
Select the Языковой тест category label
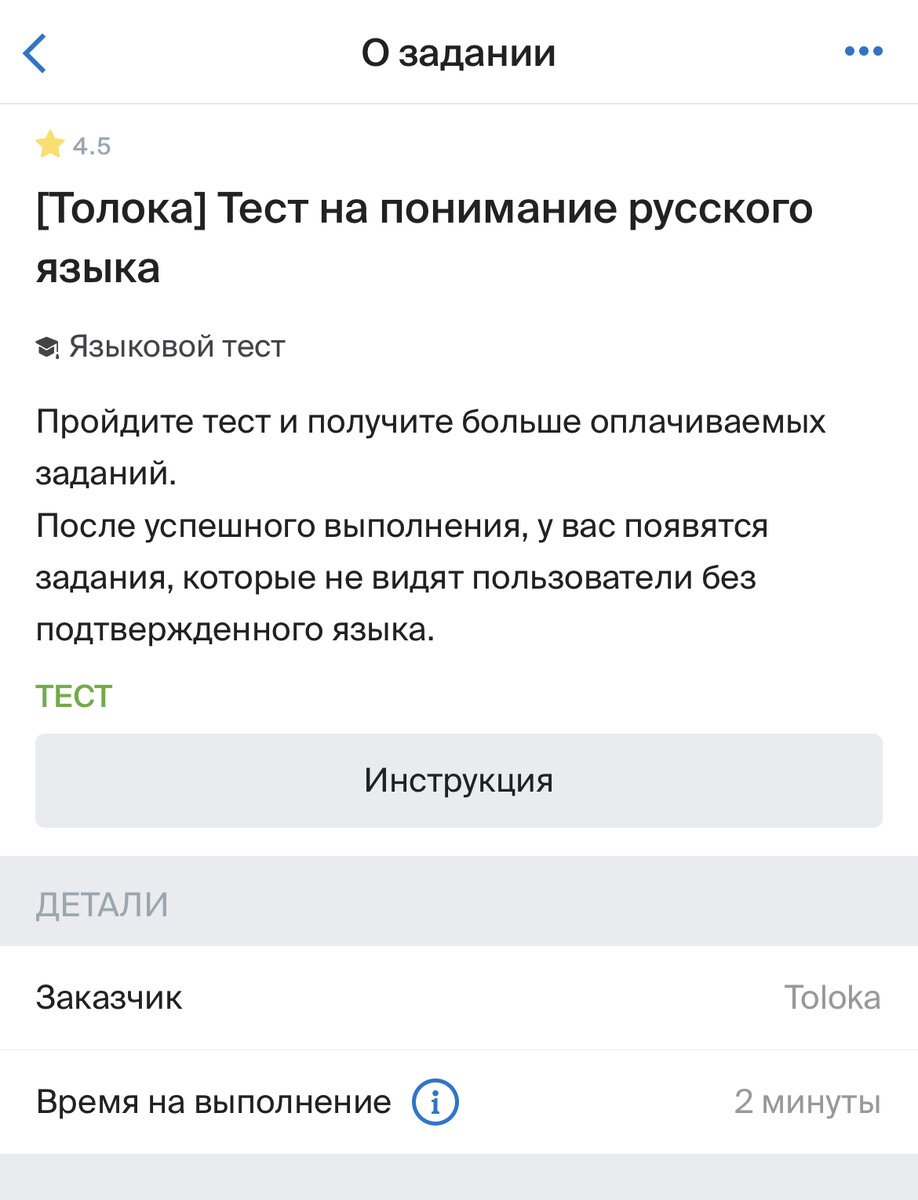(175, 345)
